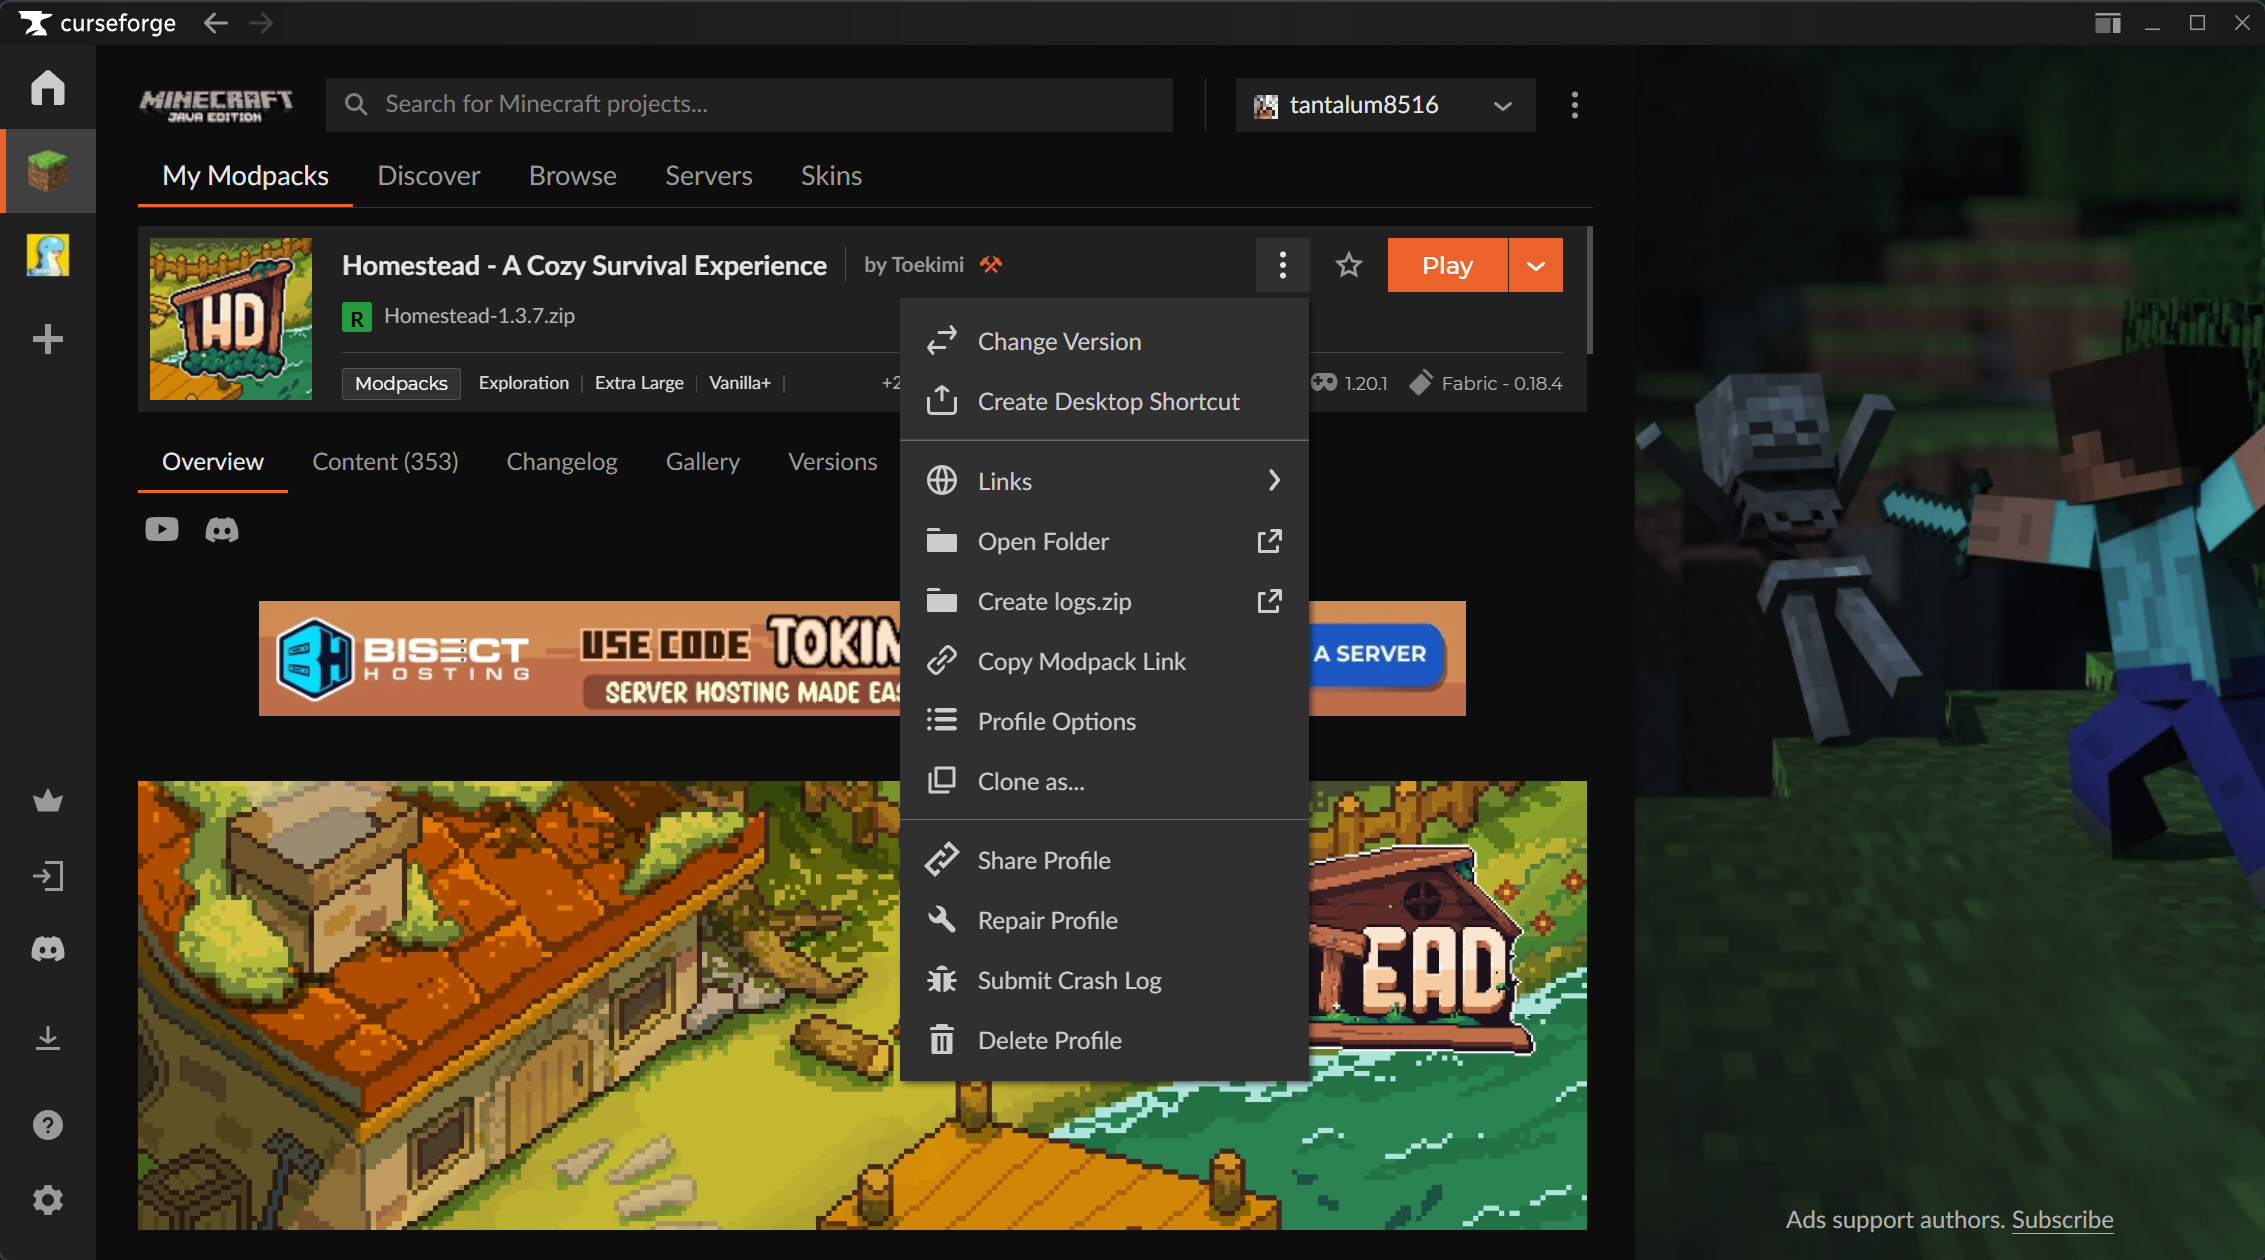Click the game controller version icon
Viewport: 2265px width, 1260px height.
pyautogui.click(x=1324, y=383)
